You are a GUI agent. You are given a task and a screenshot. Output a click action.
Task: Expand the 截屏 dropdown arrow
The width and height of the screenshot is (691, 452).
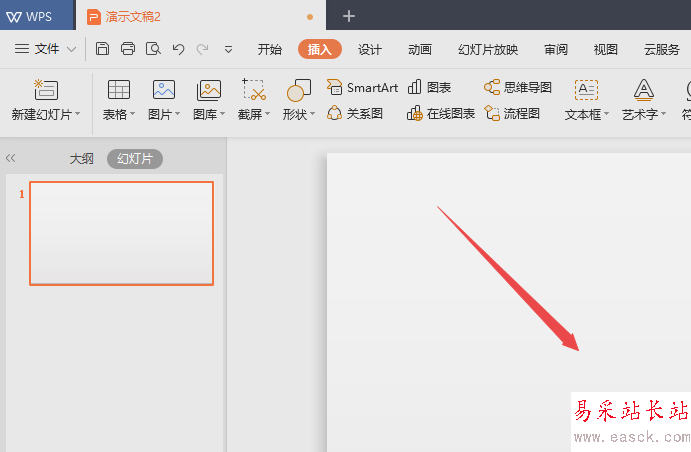click(x=267, y=114)
